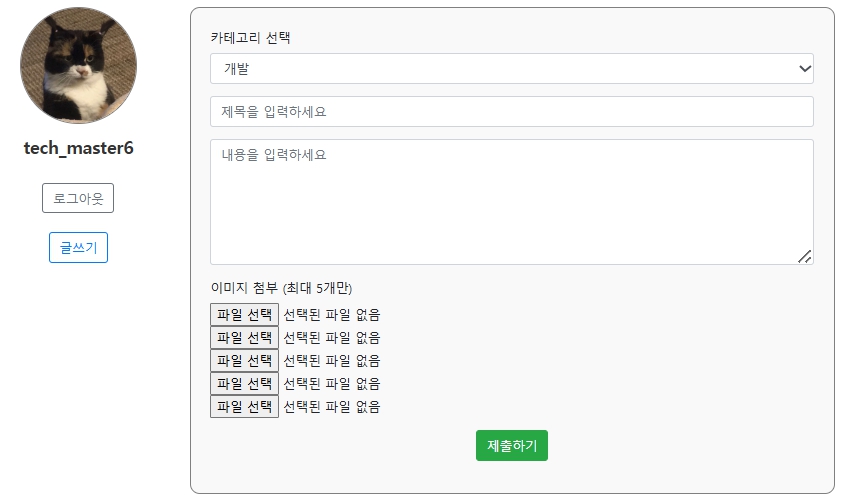Click the textarea resize handle icon
Viewport: 845px width, 500px height.
[x=805, y=257]
